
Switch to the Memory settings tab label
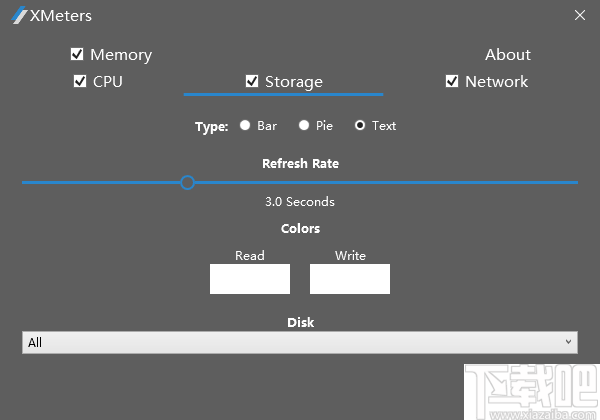click(x=121, y=55)
